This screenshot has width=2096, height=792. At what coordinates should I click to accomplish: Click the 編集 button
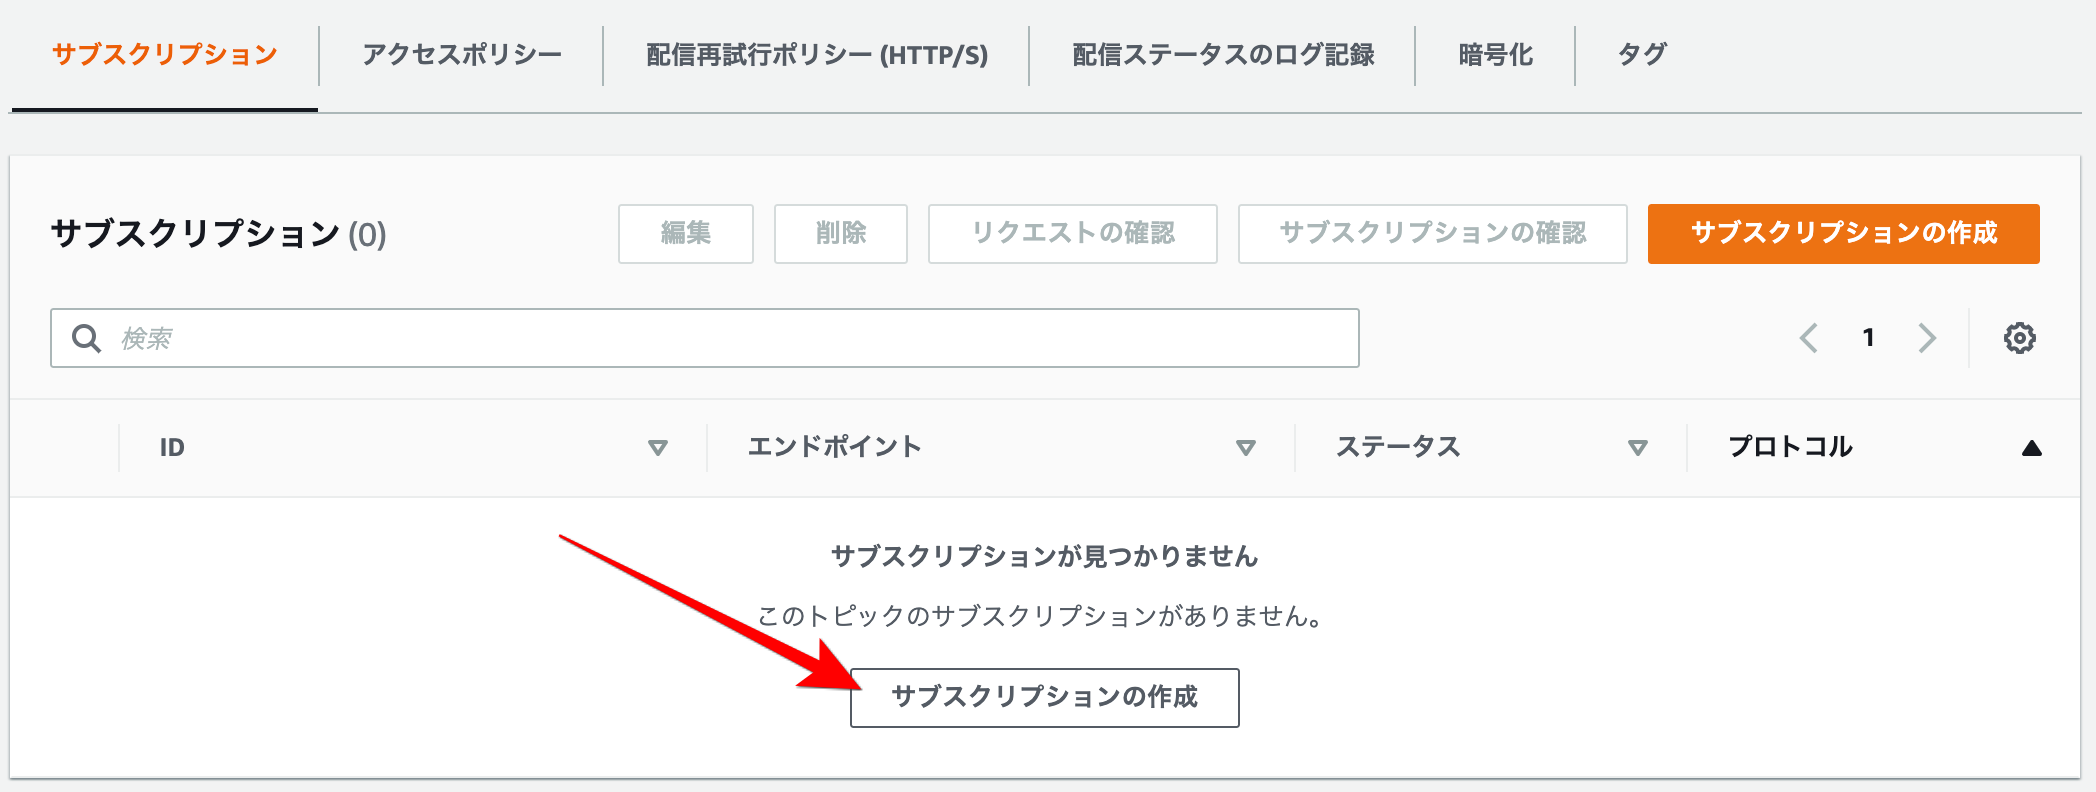coord(686,234)
